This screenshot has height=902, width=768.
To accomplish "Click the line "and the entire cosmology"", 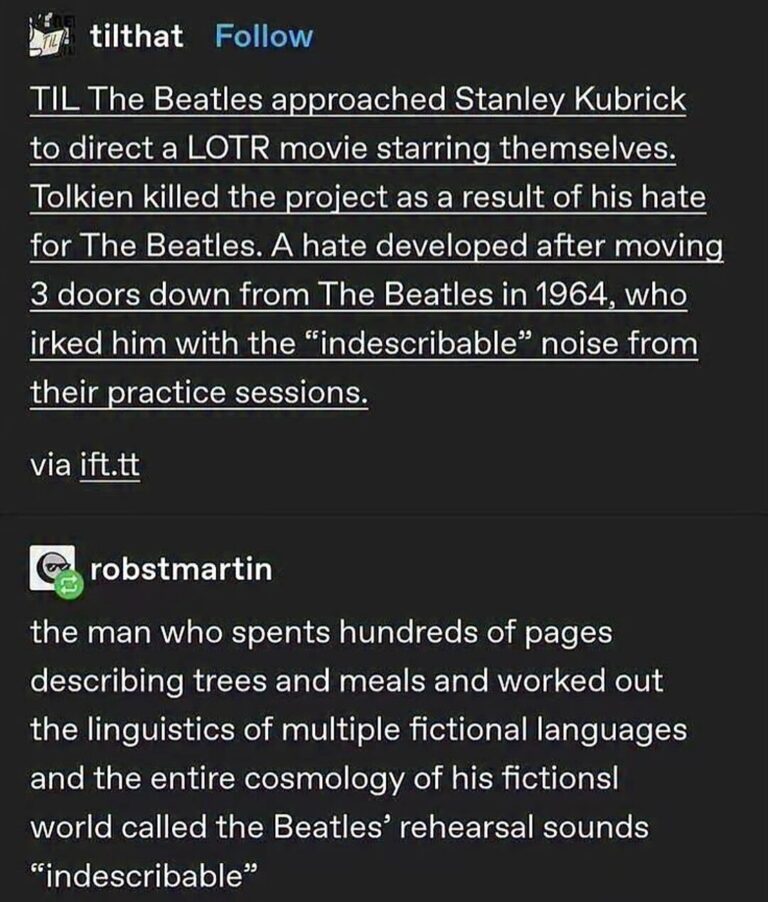I will 324,779.
